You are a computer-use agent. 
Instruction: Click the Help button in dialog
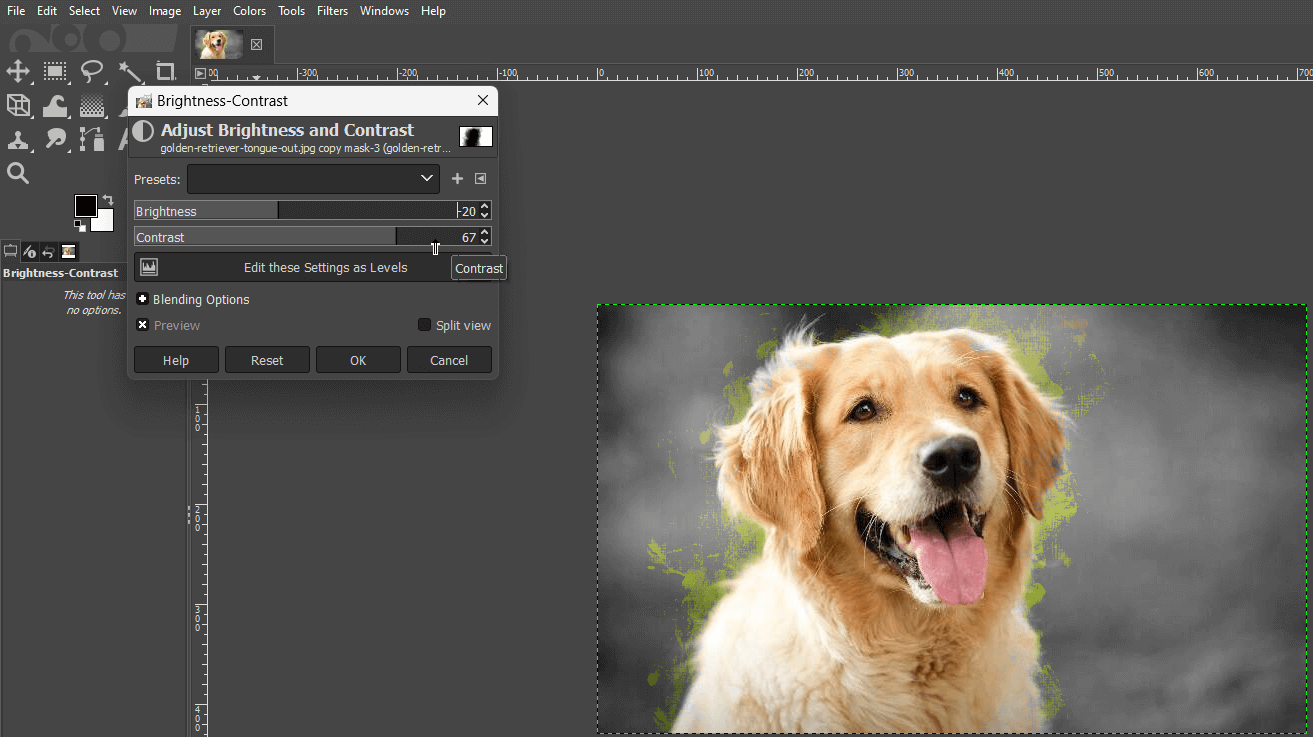(x=176, y=360)
